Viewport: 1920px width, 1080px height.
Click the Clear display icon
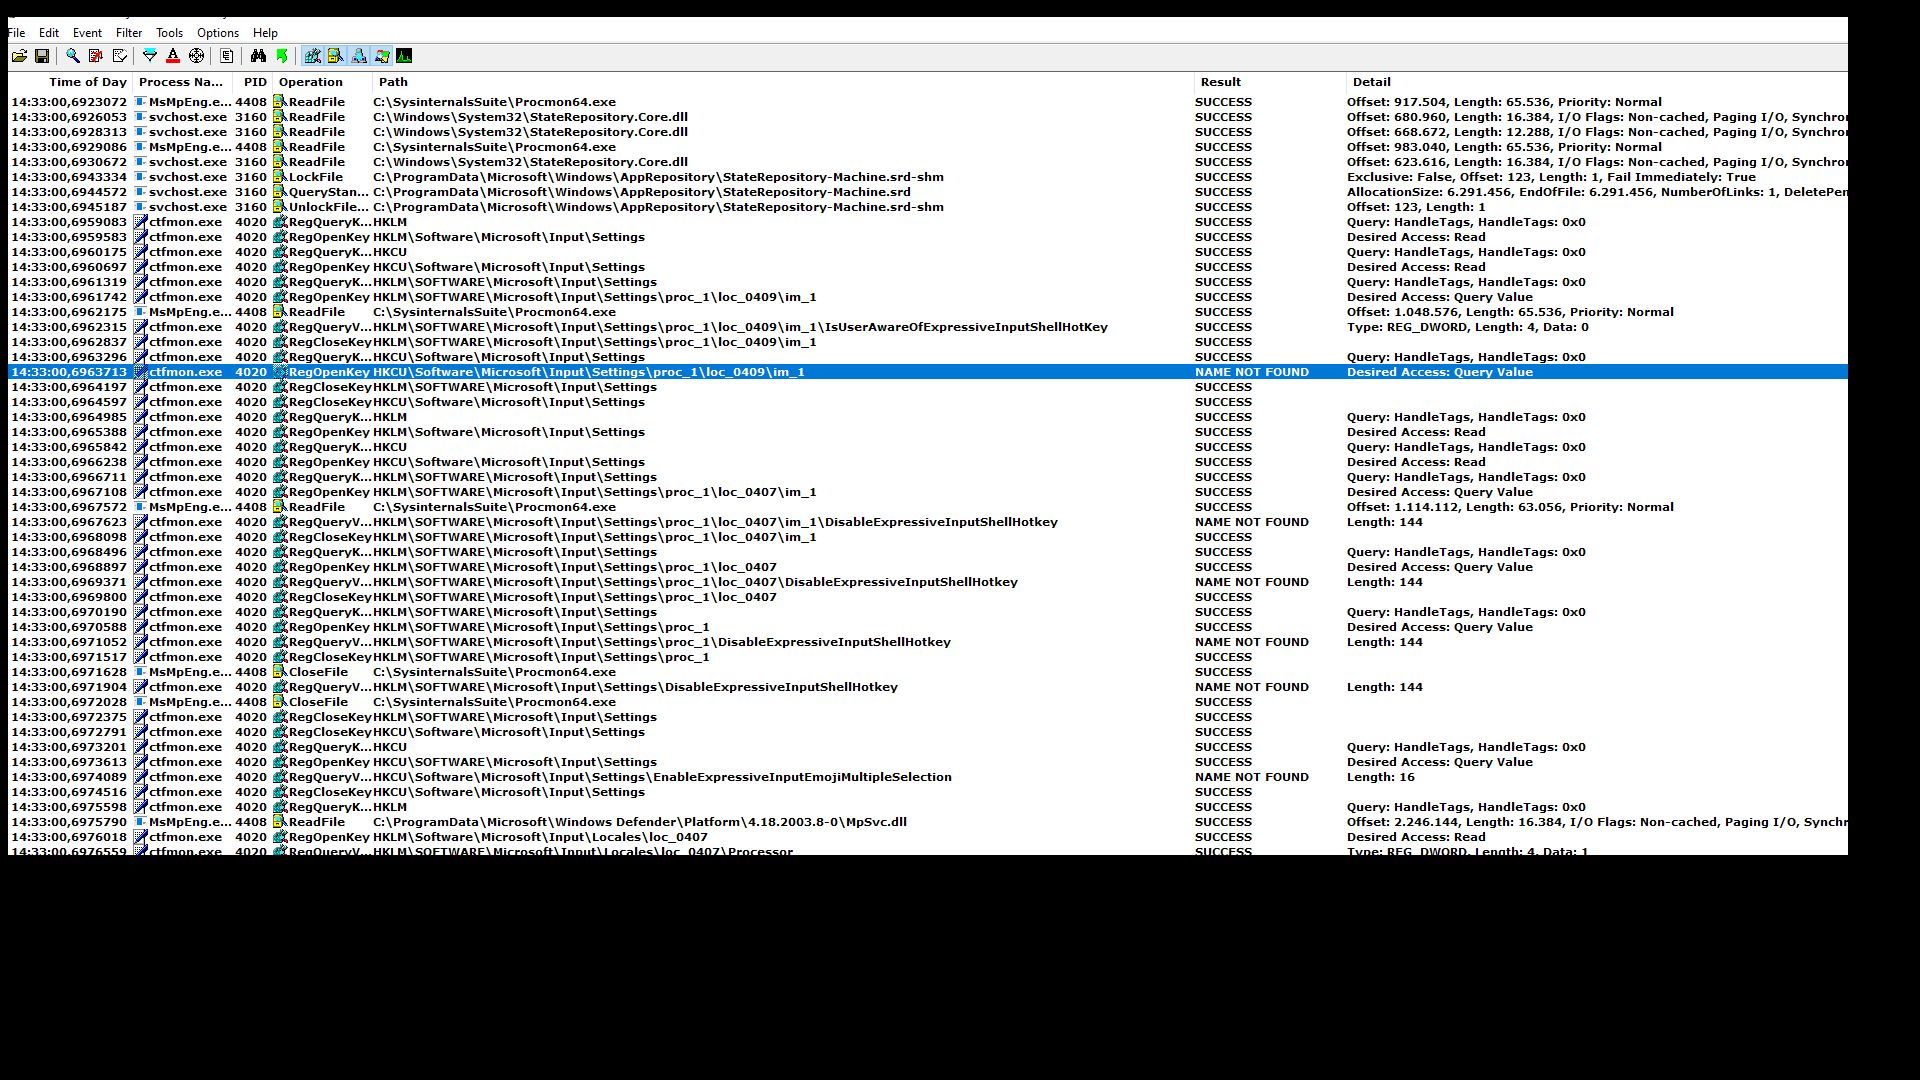click(120, 56)
